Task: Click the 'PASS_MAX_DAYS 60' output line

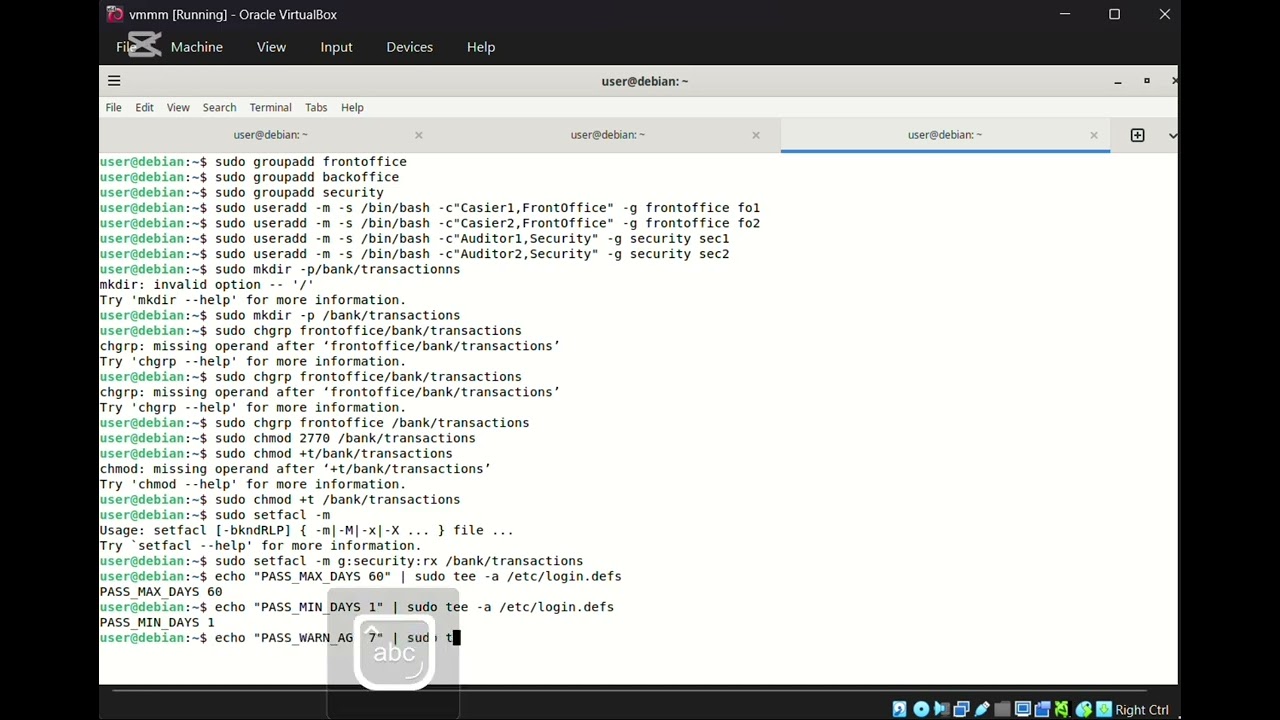Action: pos(161,592)
